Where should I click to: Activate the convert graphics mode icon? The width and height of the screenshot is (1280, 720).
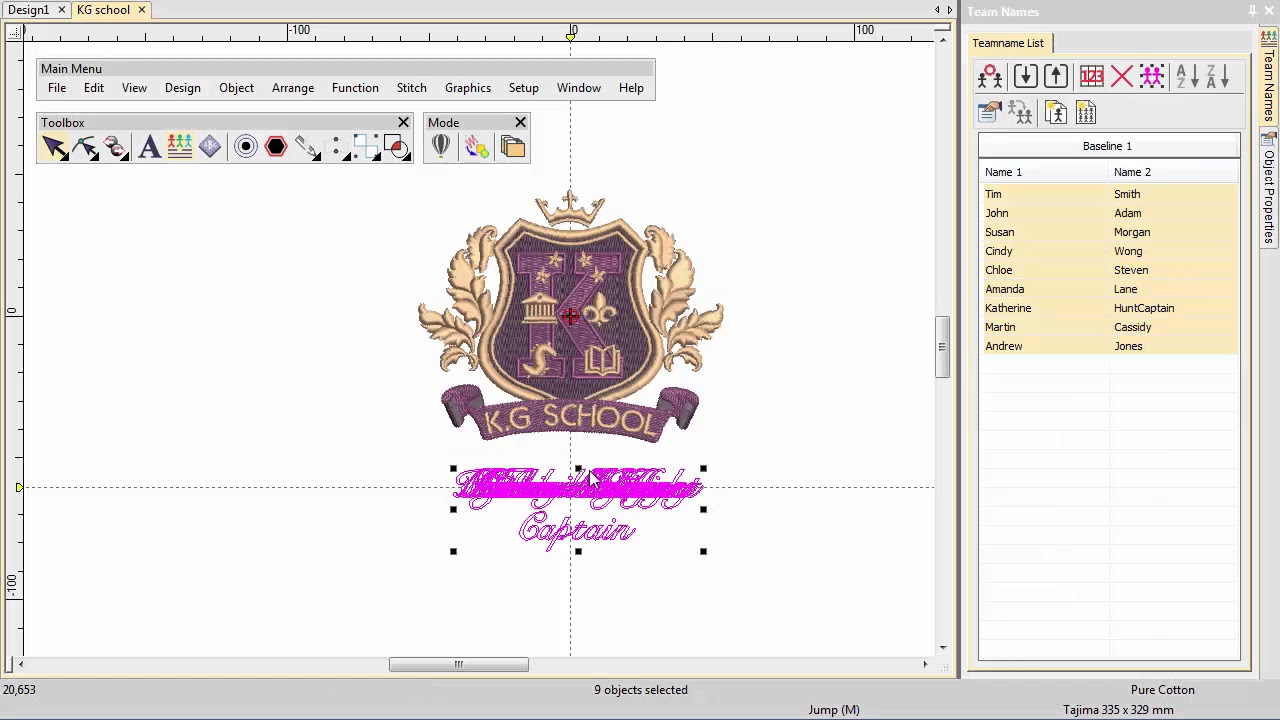477,148
